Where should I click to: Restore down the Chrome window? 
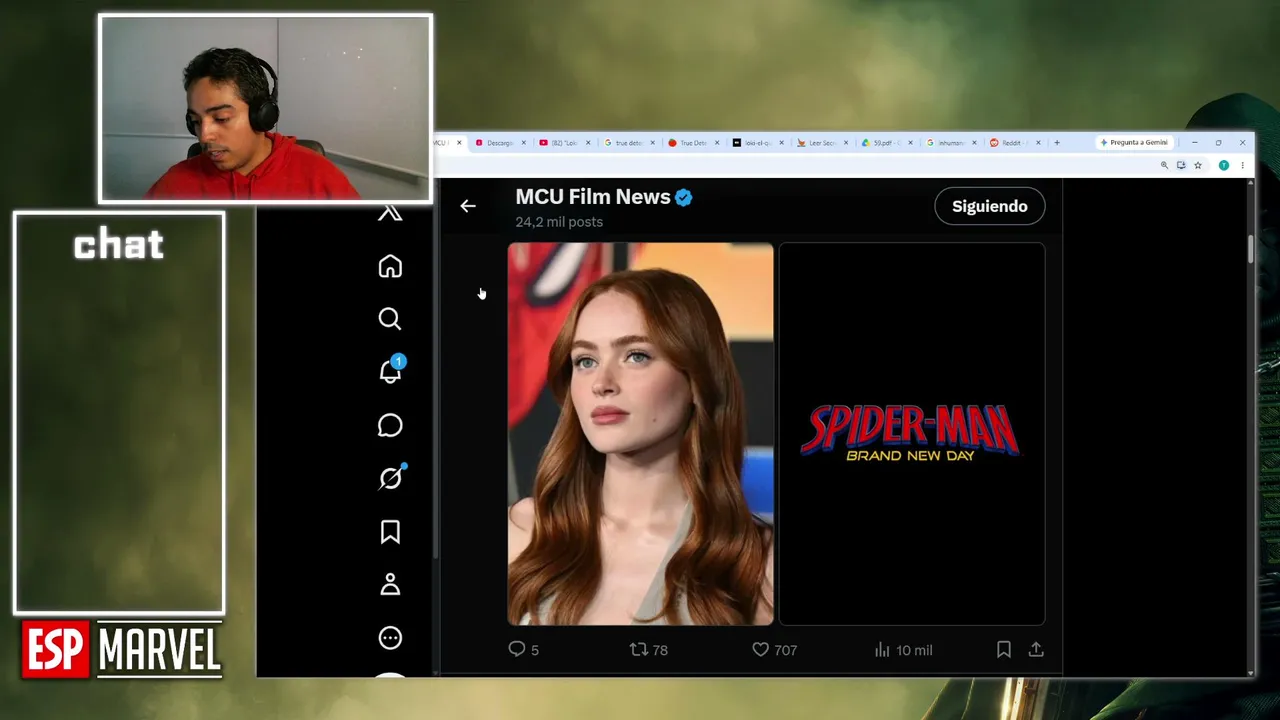[x=1218, y=143]
